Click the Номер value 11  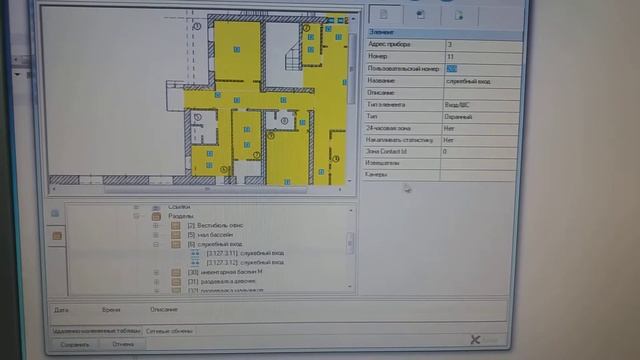(483, 56)
